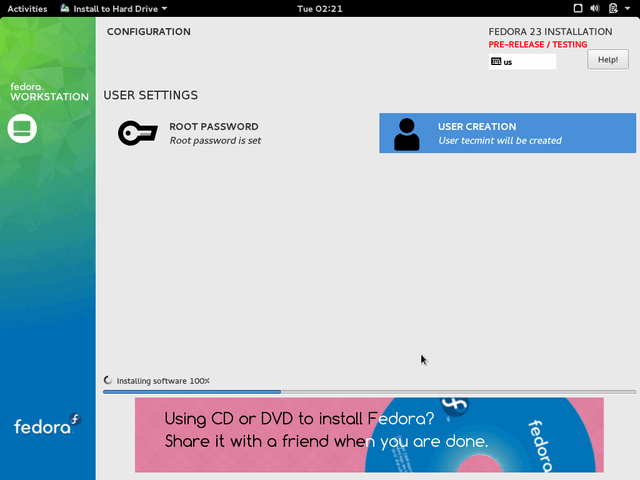
Task: Click the window square icon in the top bar
Action: pos(578,8)
